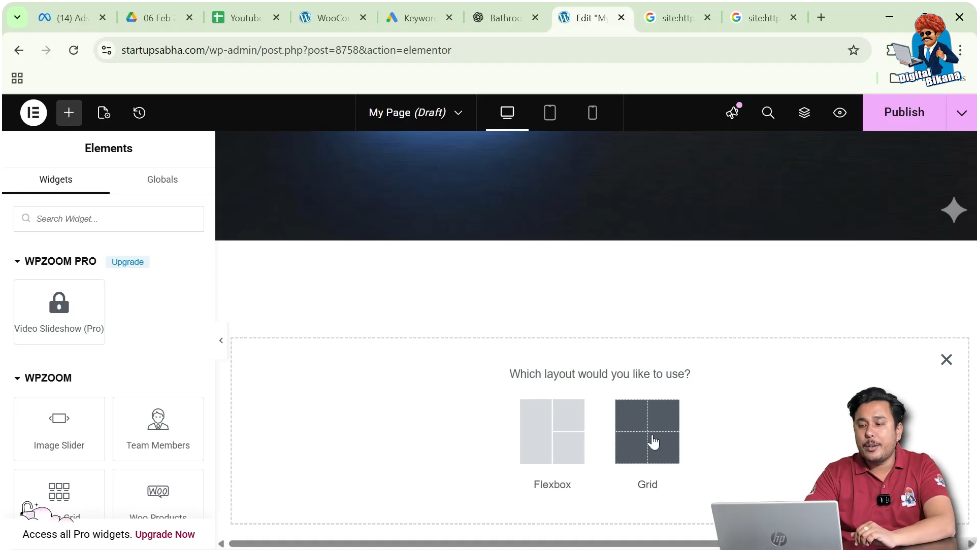Open the Chrome three-dot menu
This screenshot has width=978, height=551.
[x=961, y=50]
